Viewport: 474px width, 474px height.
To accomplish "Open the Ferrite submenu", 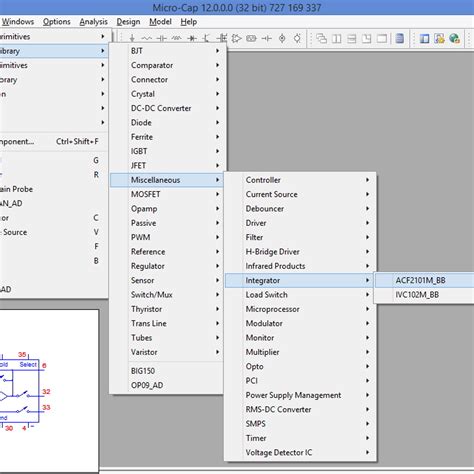I will coord(168,137).
